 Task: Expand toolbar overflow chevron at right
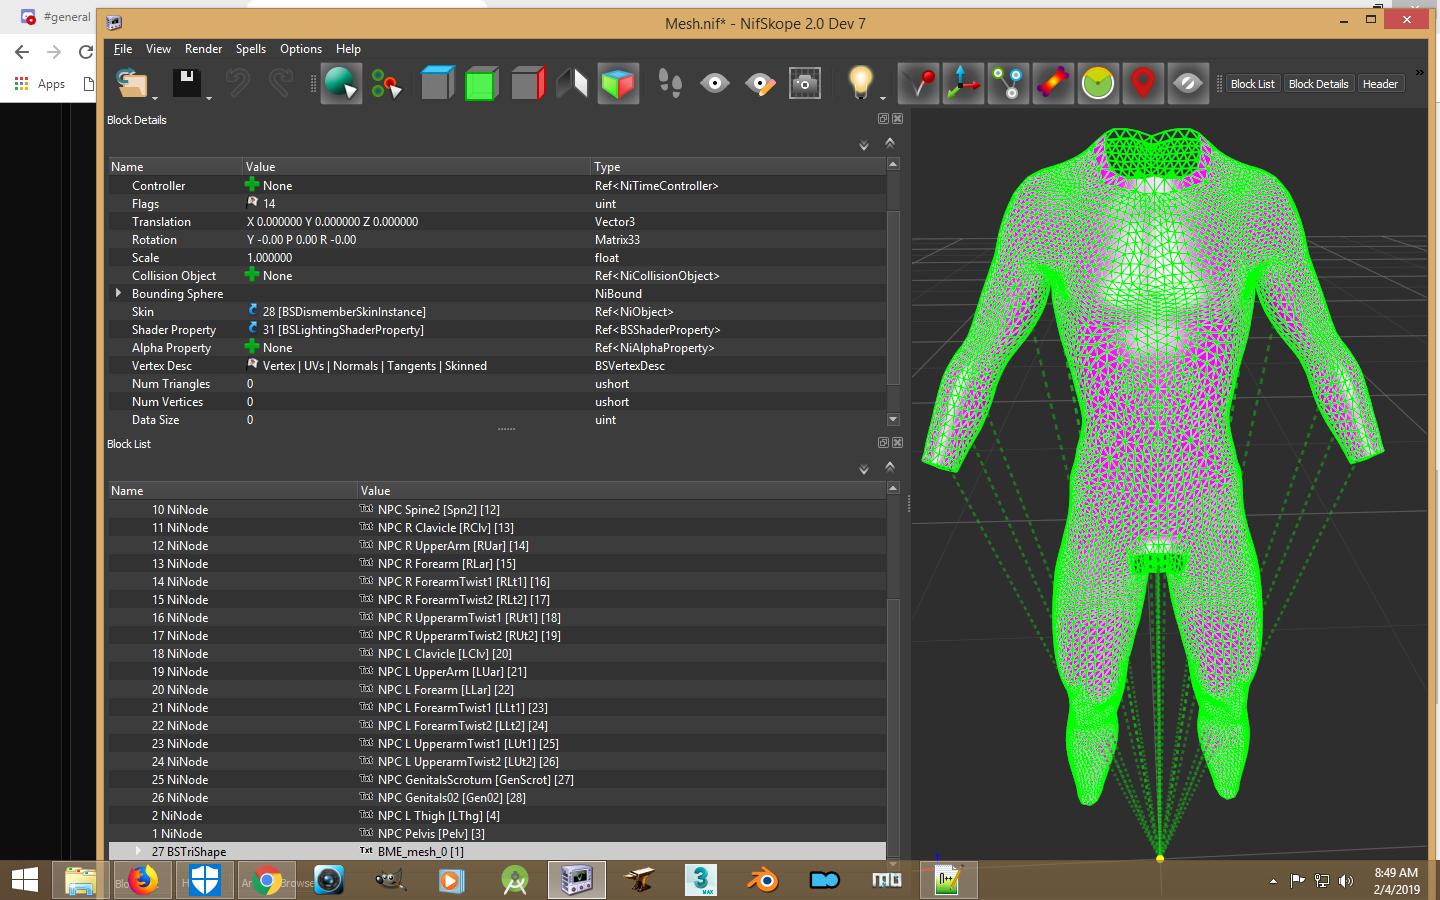click(1419, 73)
